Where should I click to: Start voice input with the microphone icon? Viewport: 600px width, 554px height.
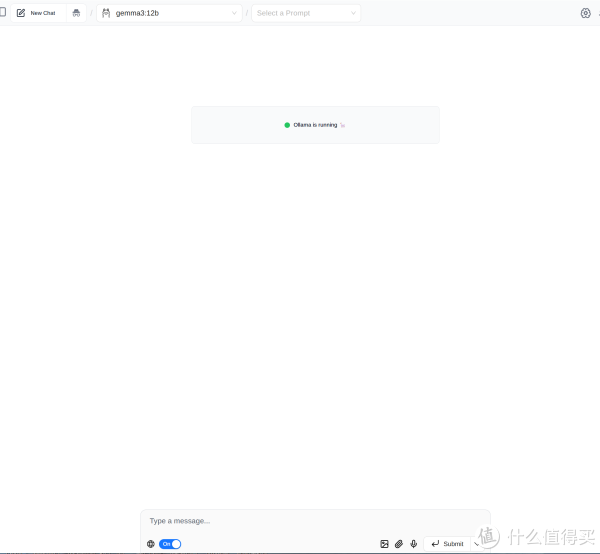[x=414, y=544]
